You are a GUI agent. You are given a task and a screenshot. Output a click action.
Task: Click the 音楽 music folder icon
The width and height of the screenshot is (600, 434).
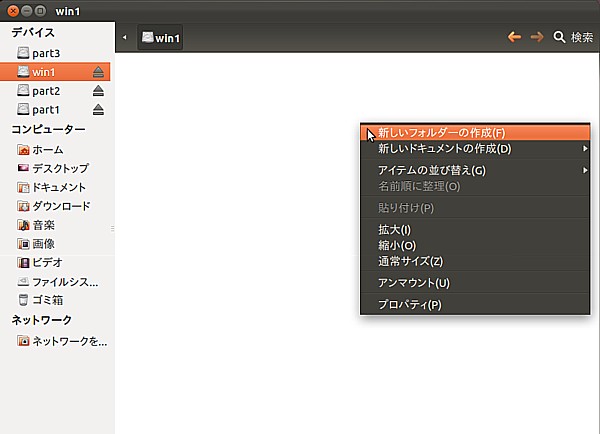[23, 225]
